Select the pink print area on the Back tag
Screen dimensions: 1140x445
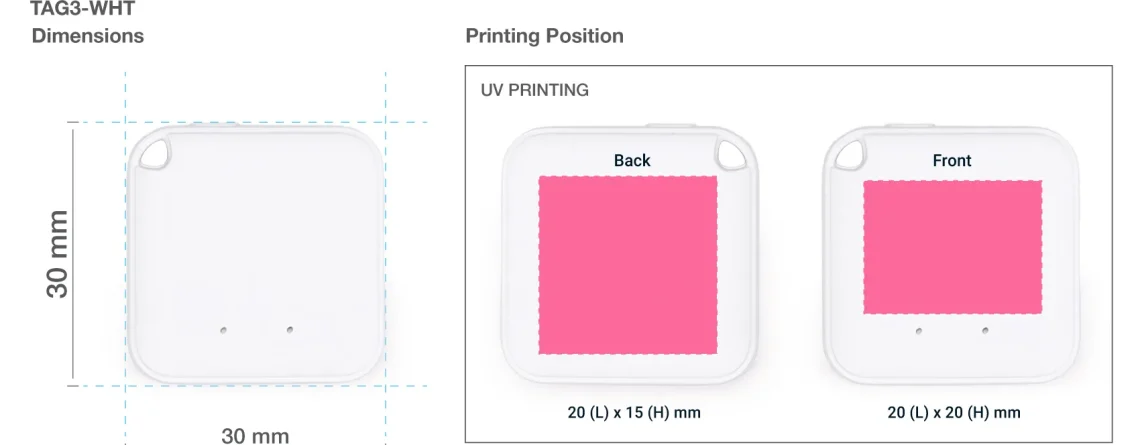[628, 265]
